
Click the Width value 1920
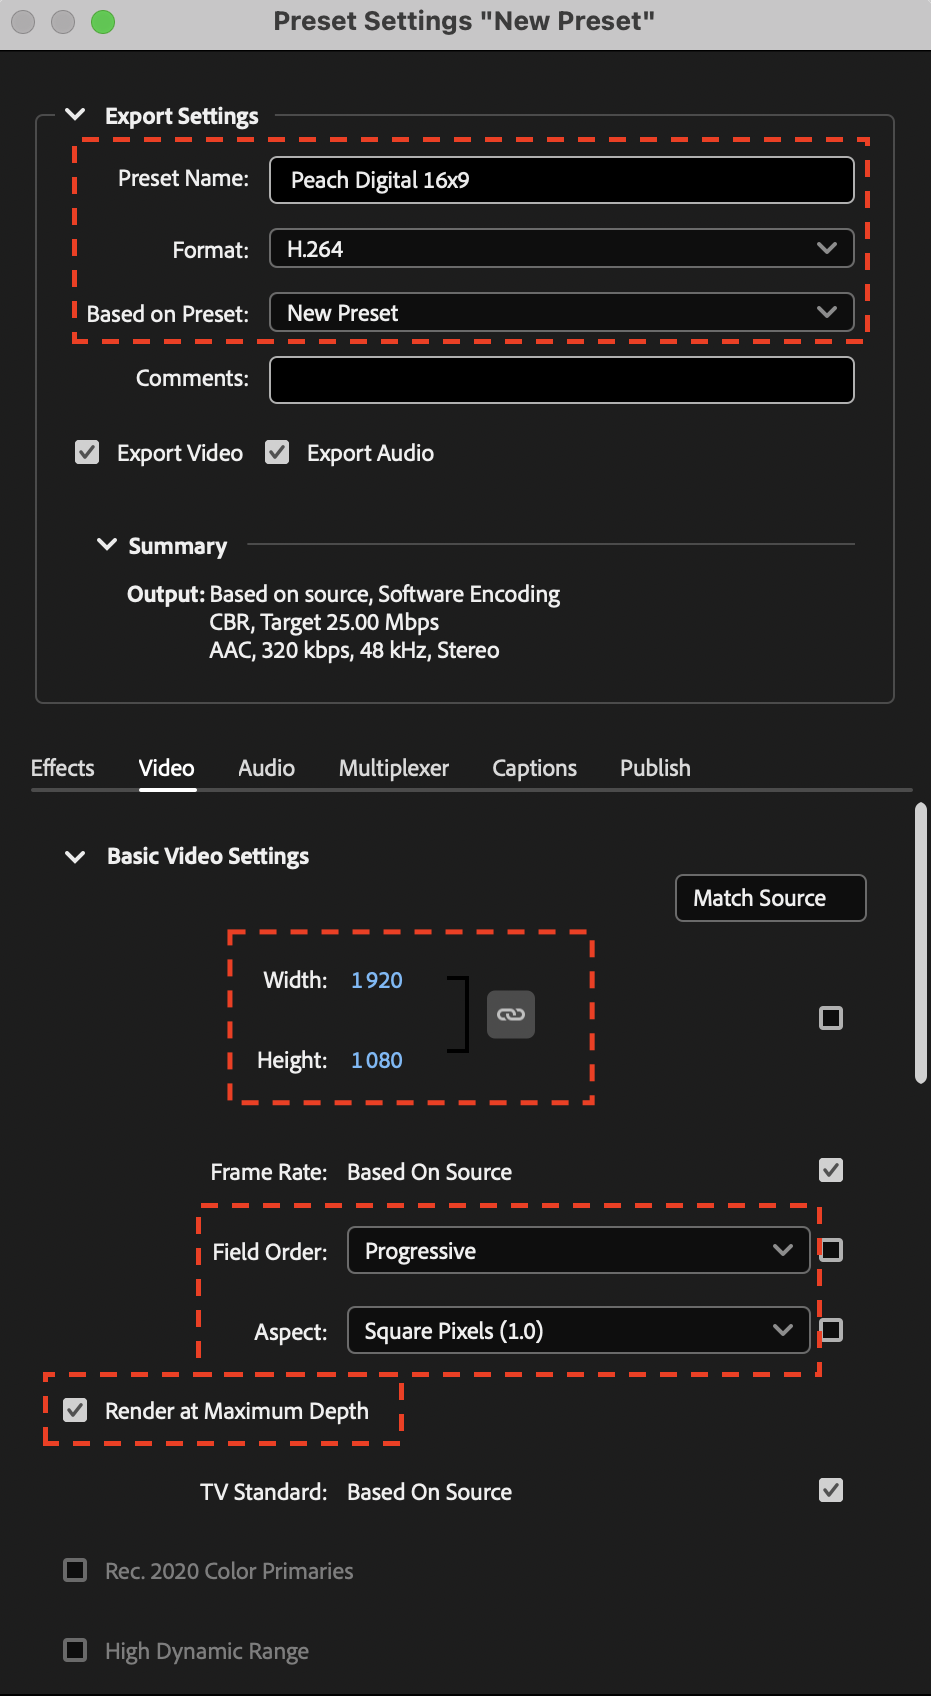pos(377,980)
